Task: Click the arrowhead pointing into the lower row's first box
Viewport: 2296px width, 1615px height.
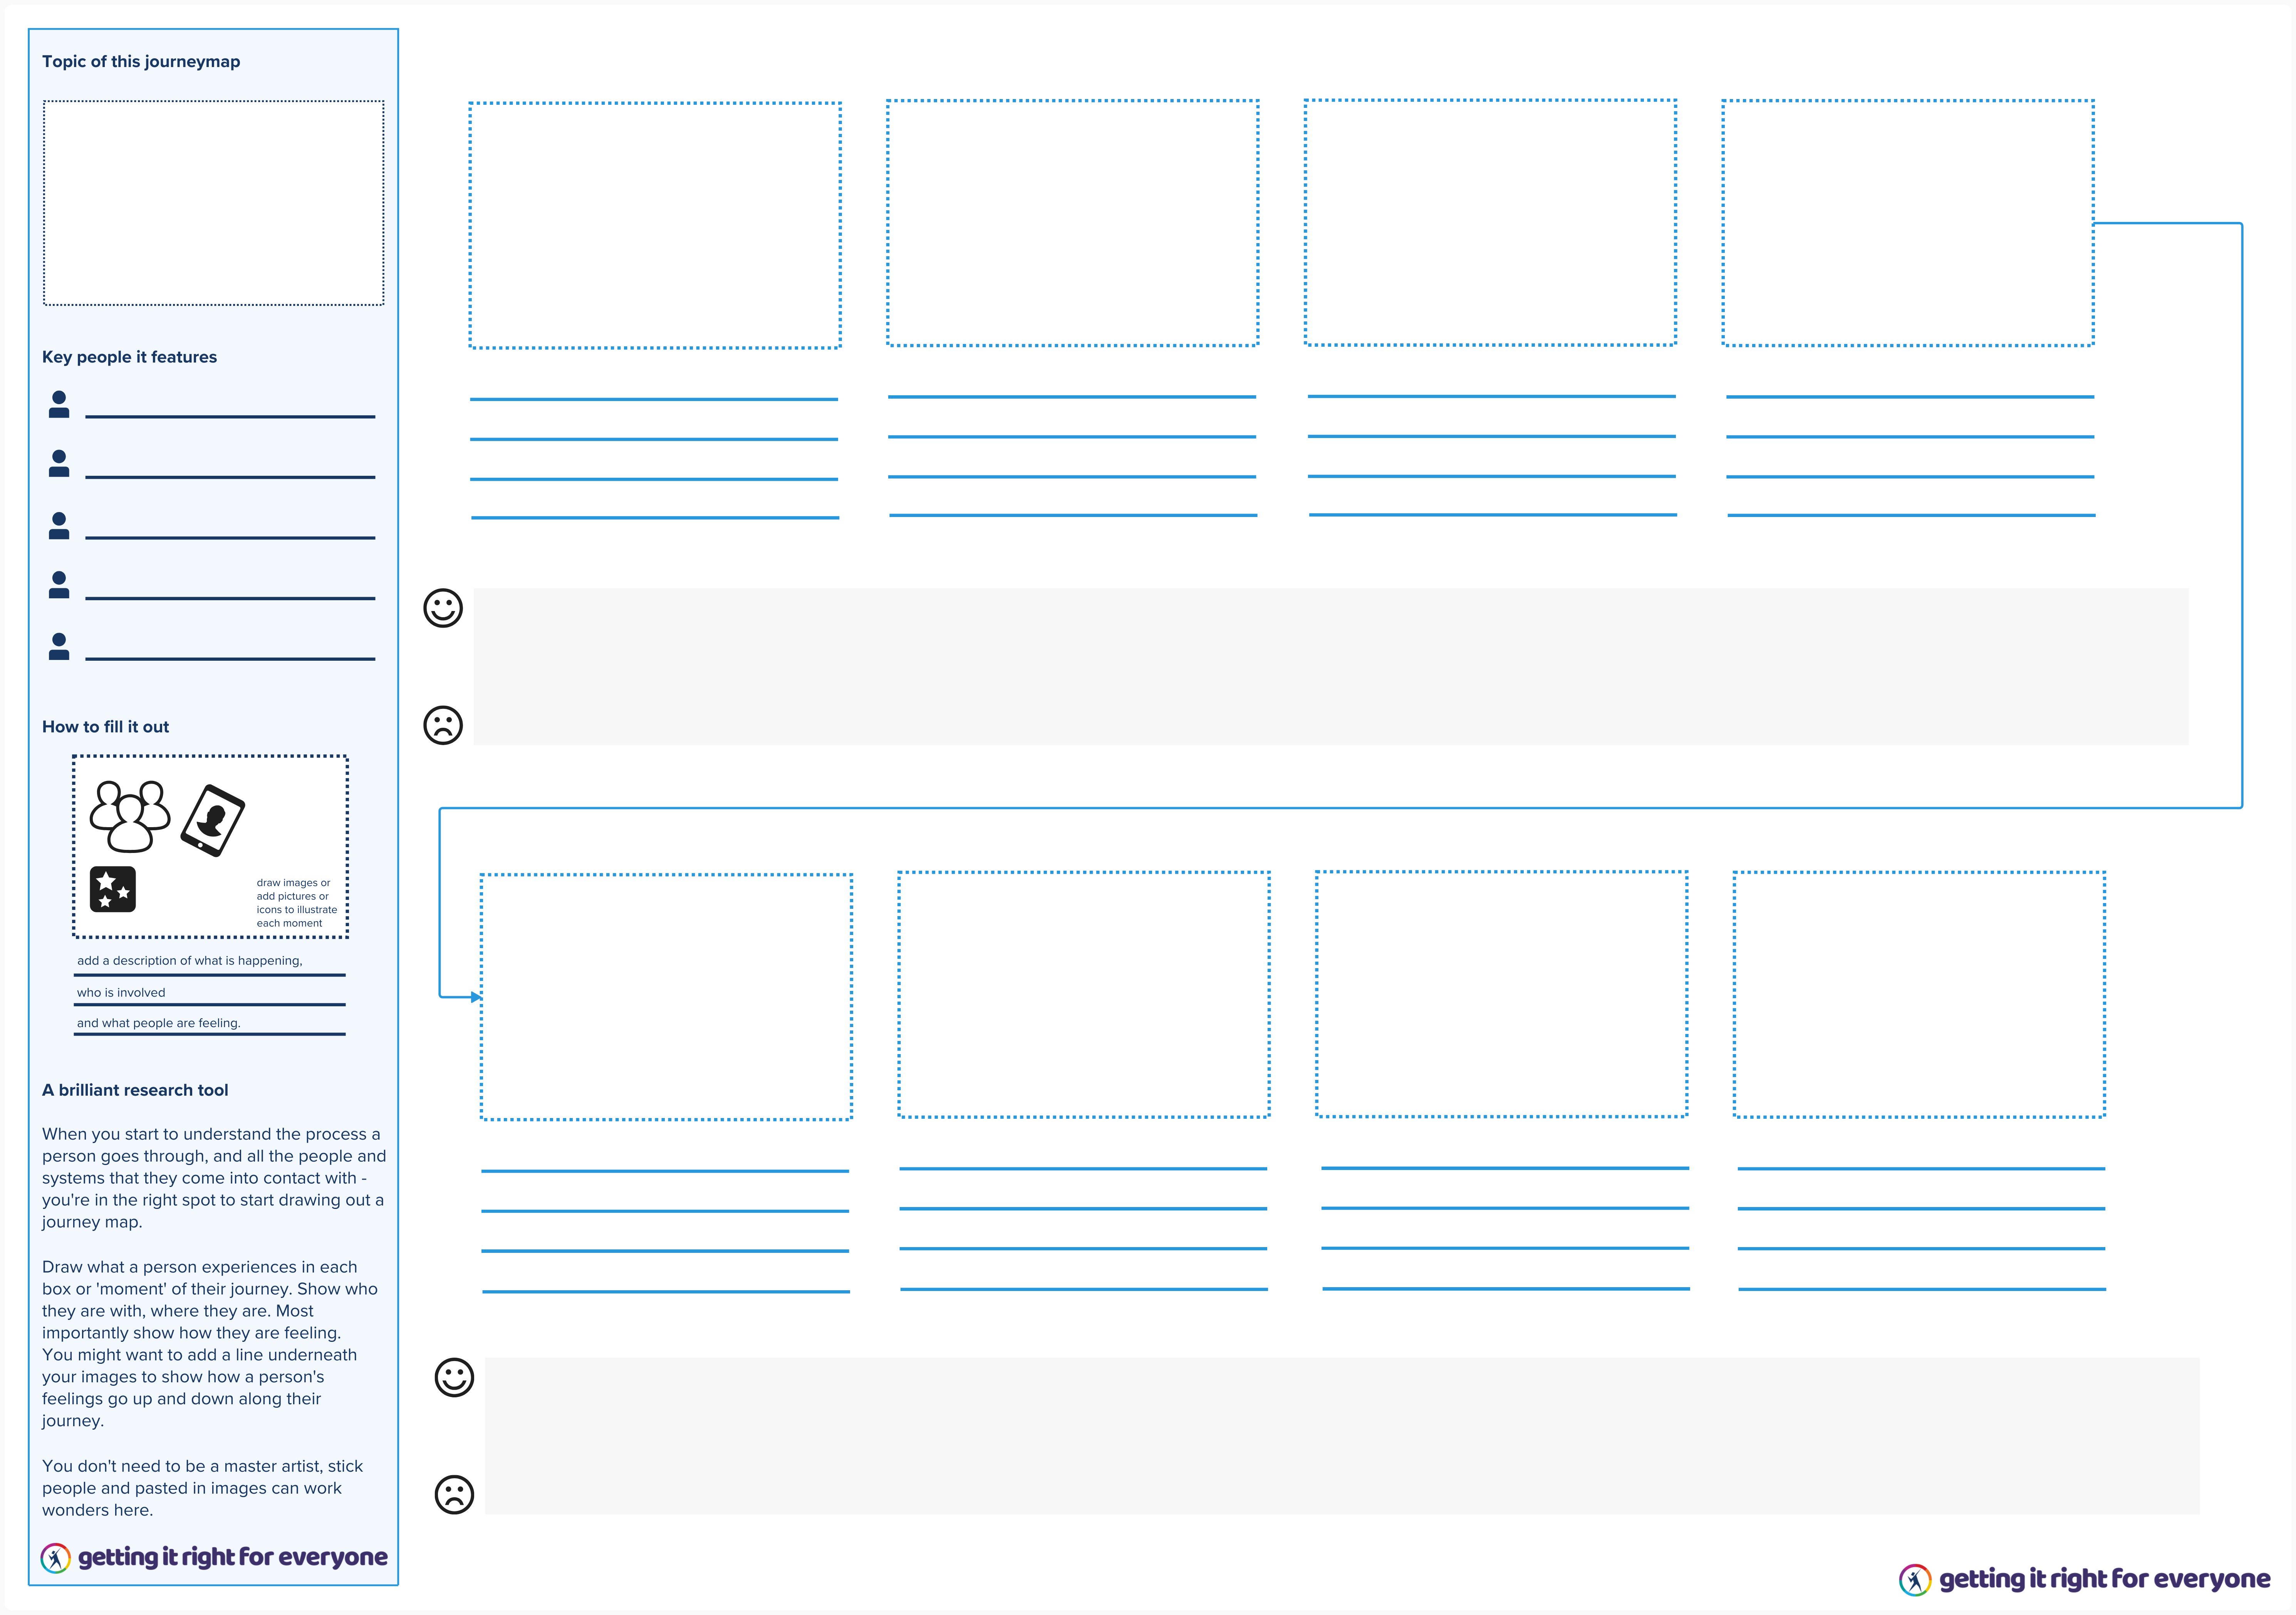Action: [x=476, y=997]
